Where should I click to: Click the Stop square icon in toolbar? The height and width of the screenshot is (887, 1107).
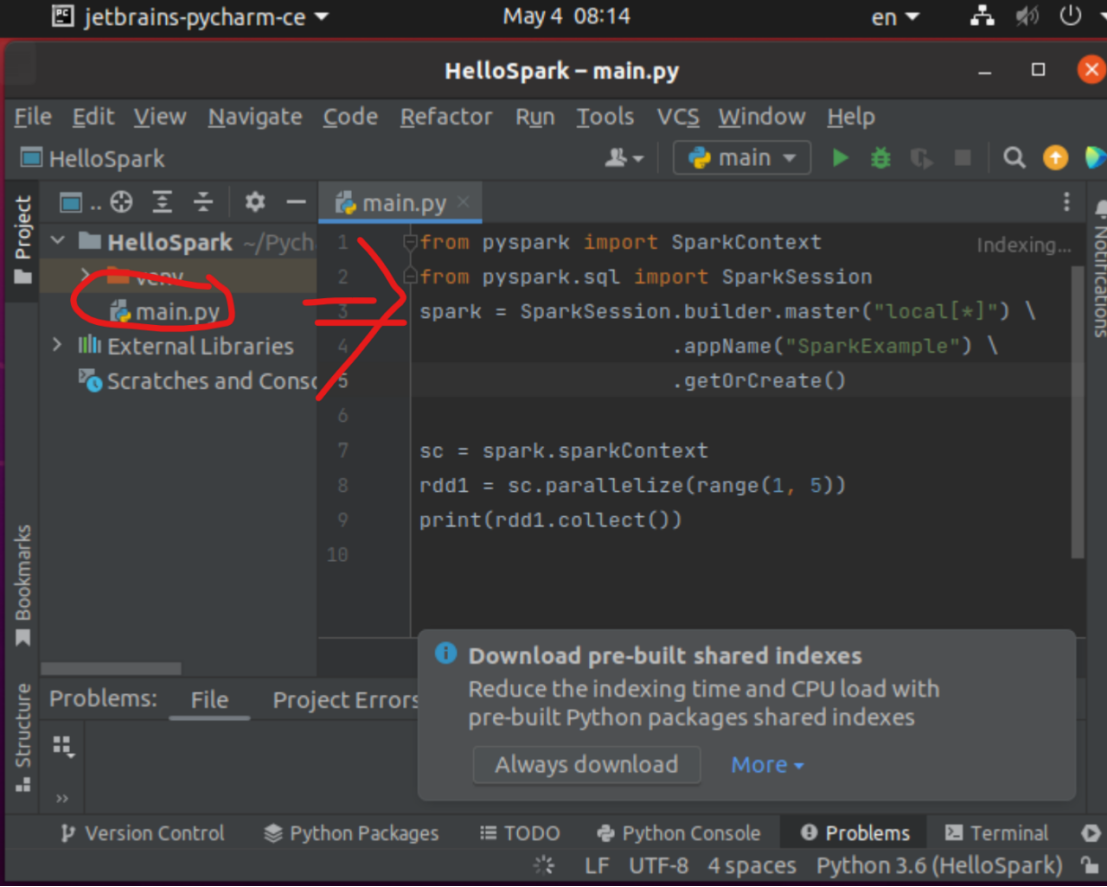coord(962,157)
